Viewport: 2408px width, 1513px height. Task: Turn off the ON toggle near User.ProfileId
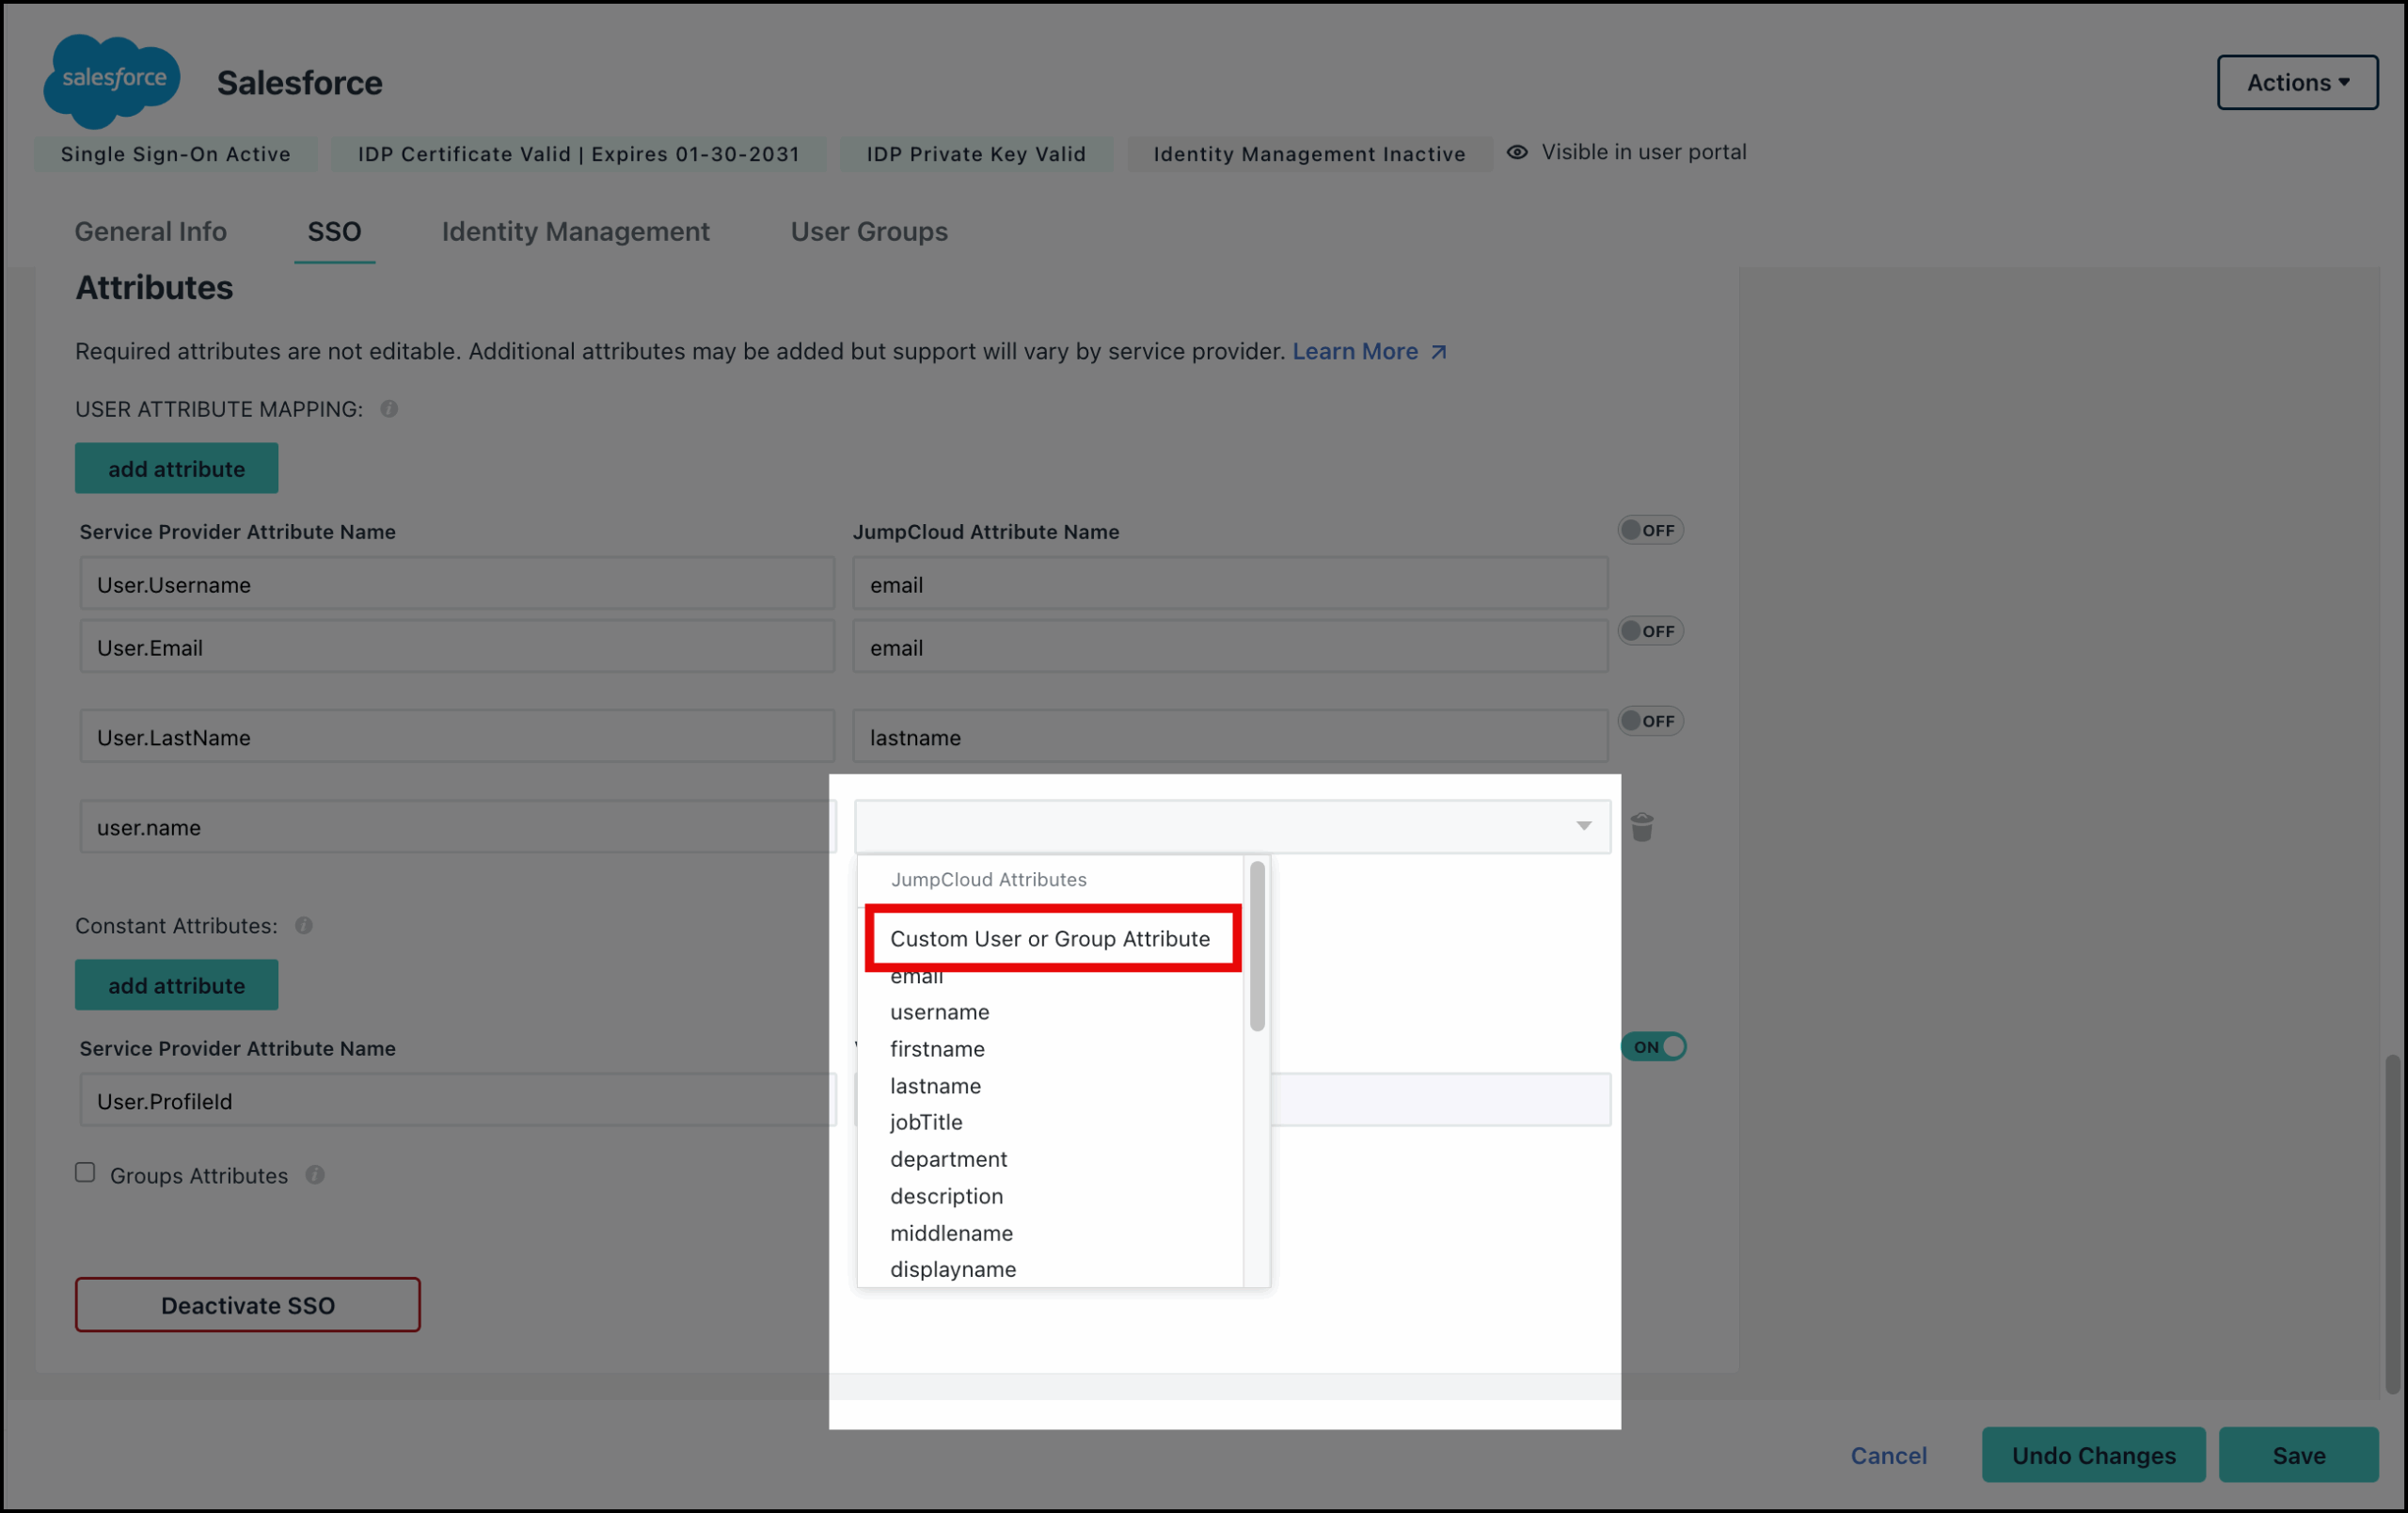(x=1654, y=1047)
